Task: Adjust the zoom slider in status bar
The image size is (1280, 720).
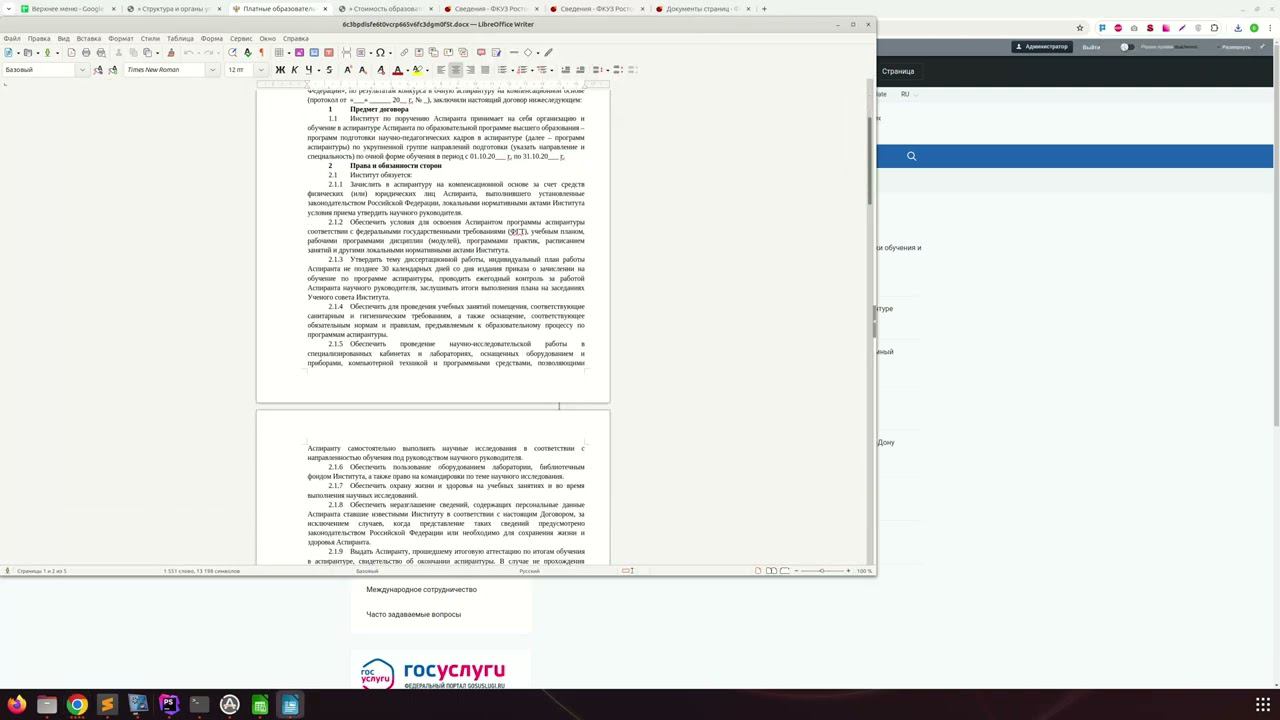Action: (x=821, y=570)
